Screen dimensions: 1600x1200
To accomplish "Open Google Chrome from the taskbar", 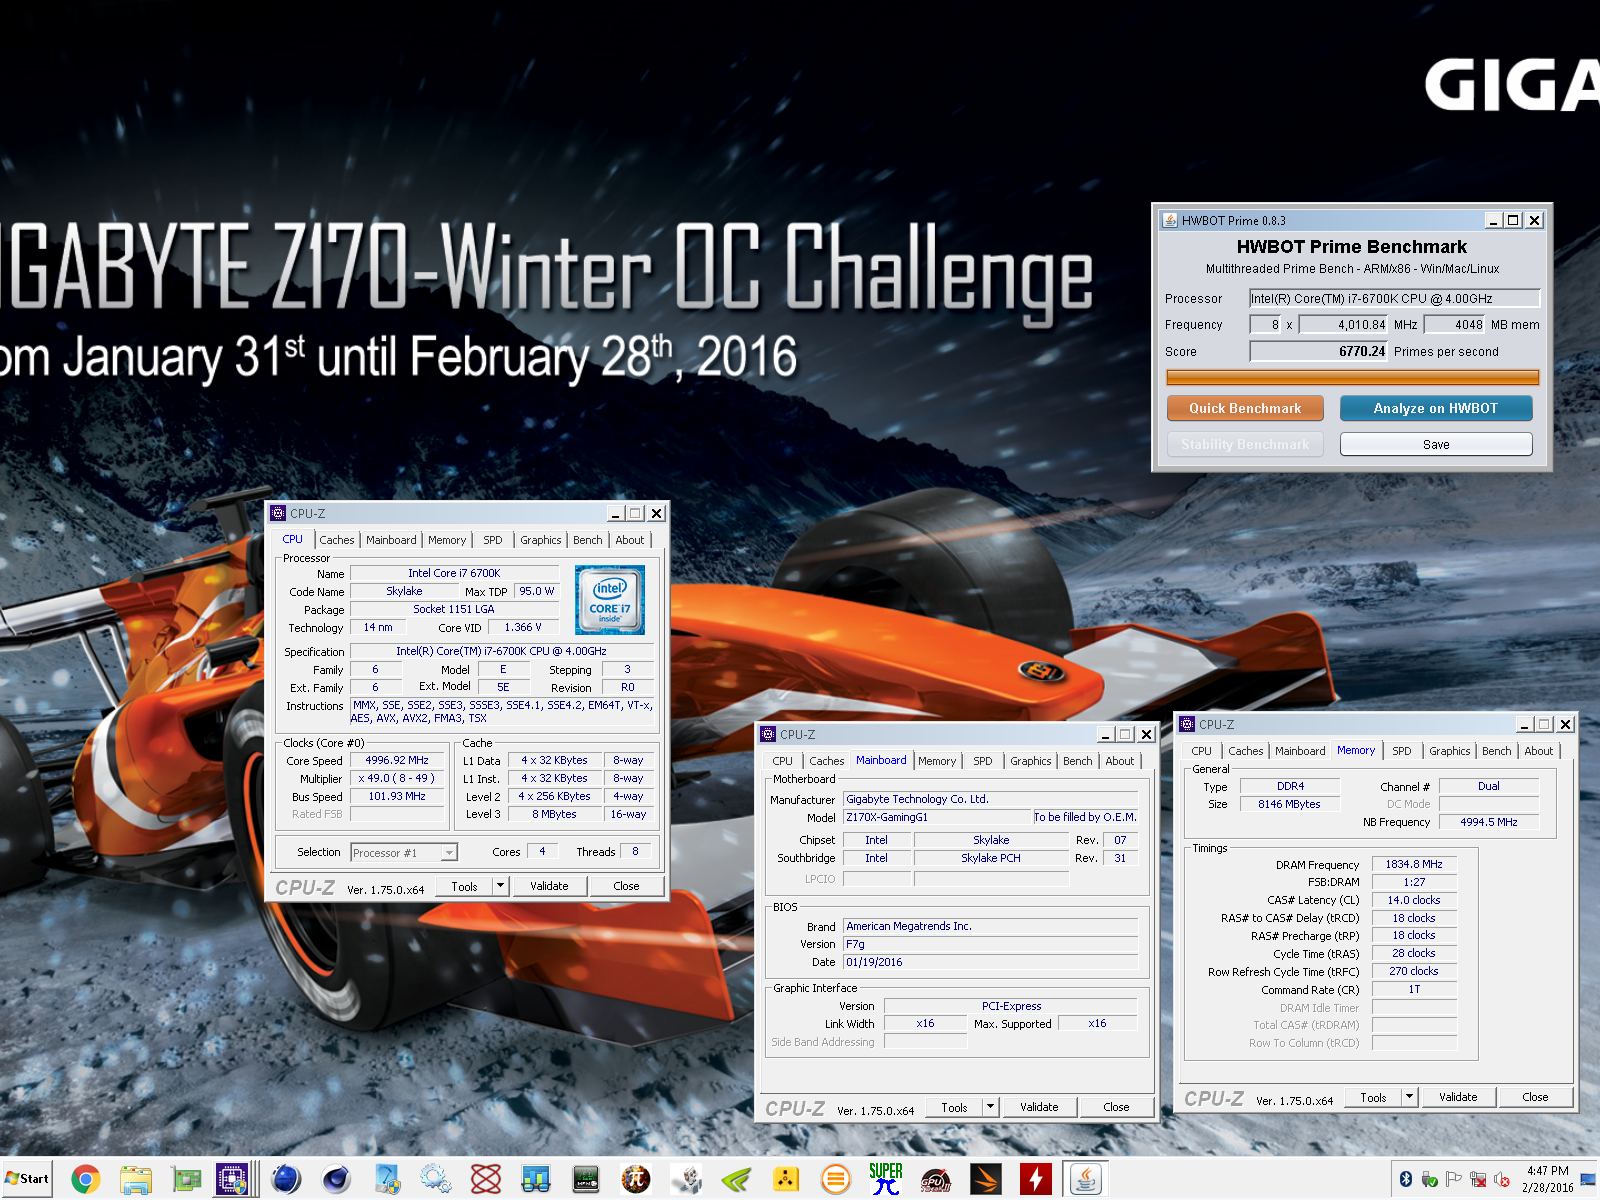I will pyautogui.click(x=86, y=1180).
